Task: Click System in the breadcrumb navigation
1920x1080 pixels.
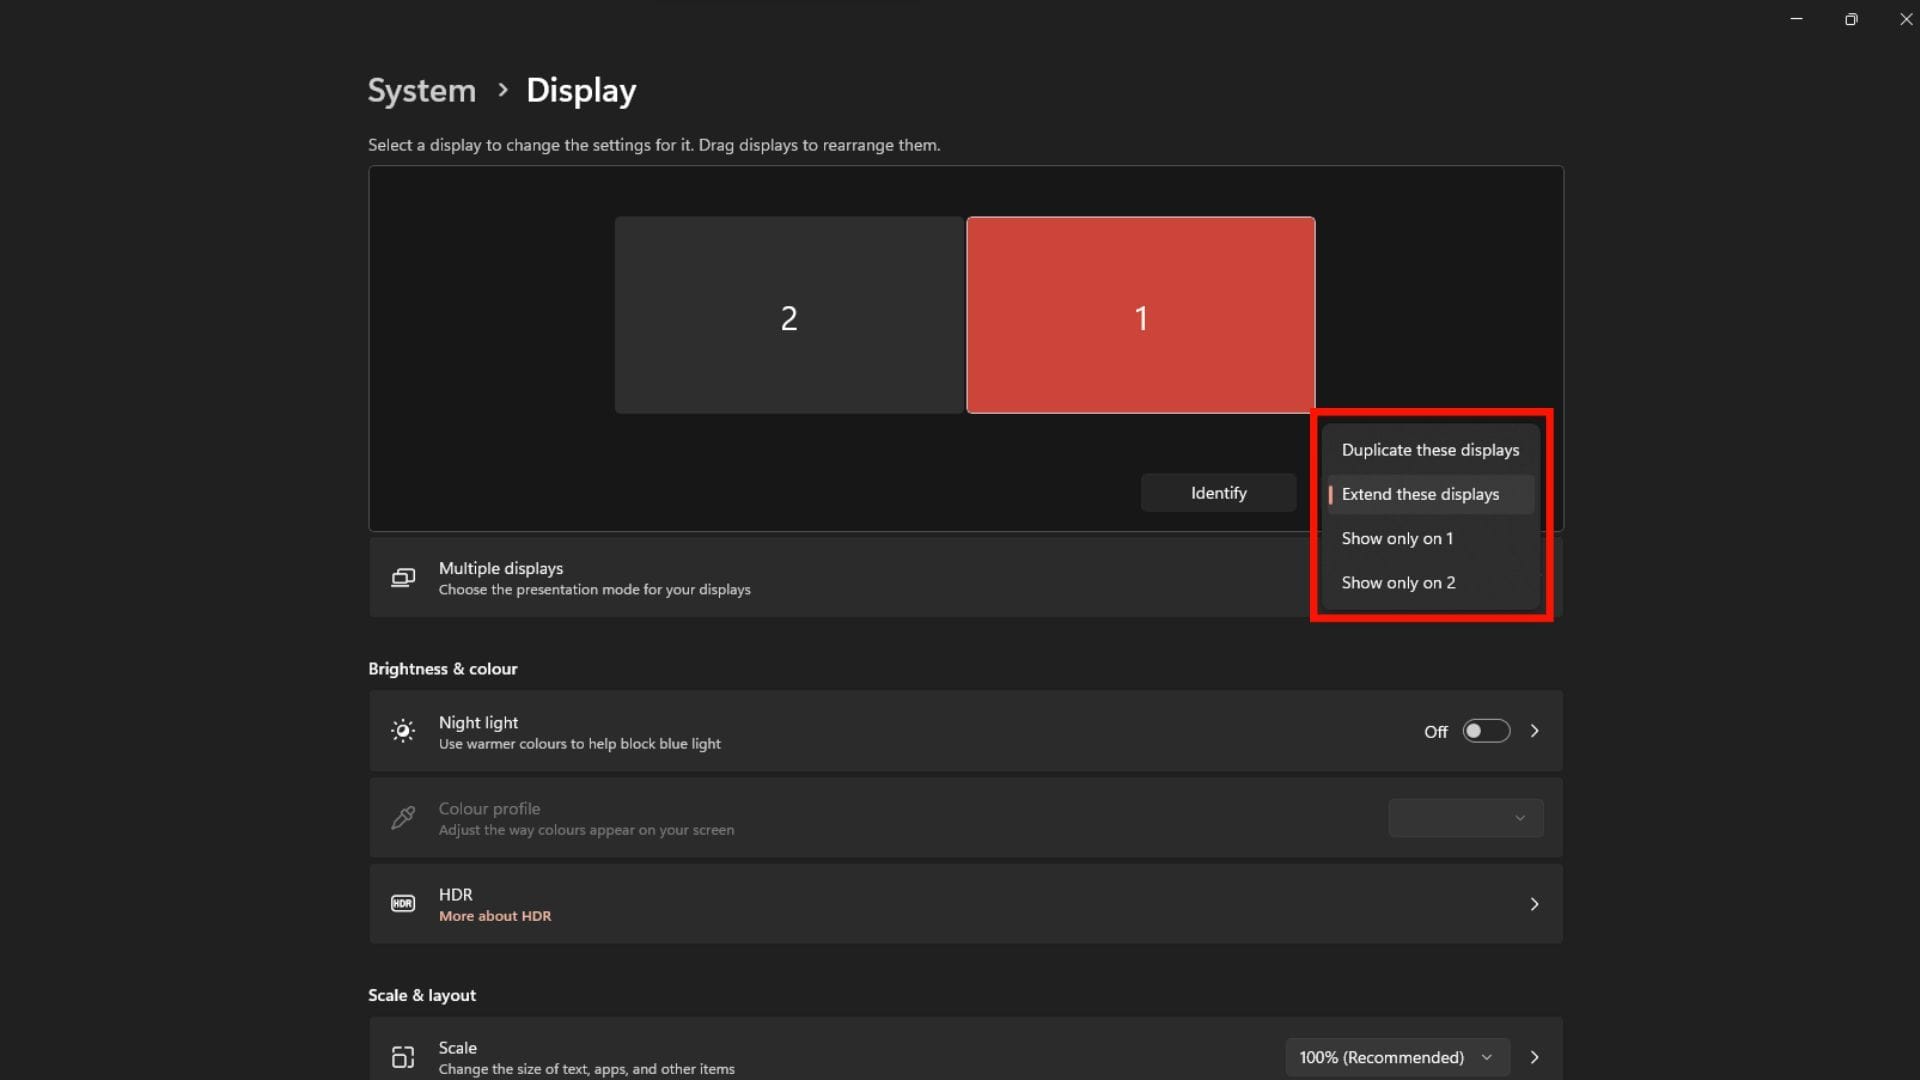Action: [x=420, y=90]
